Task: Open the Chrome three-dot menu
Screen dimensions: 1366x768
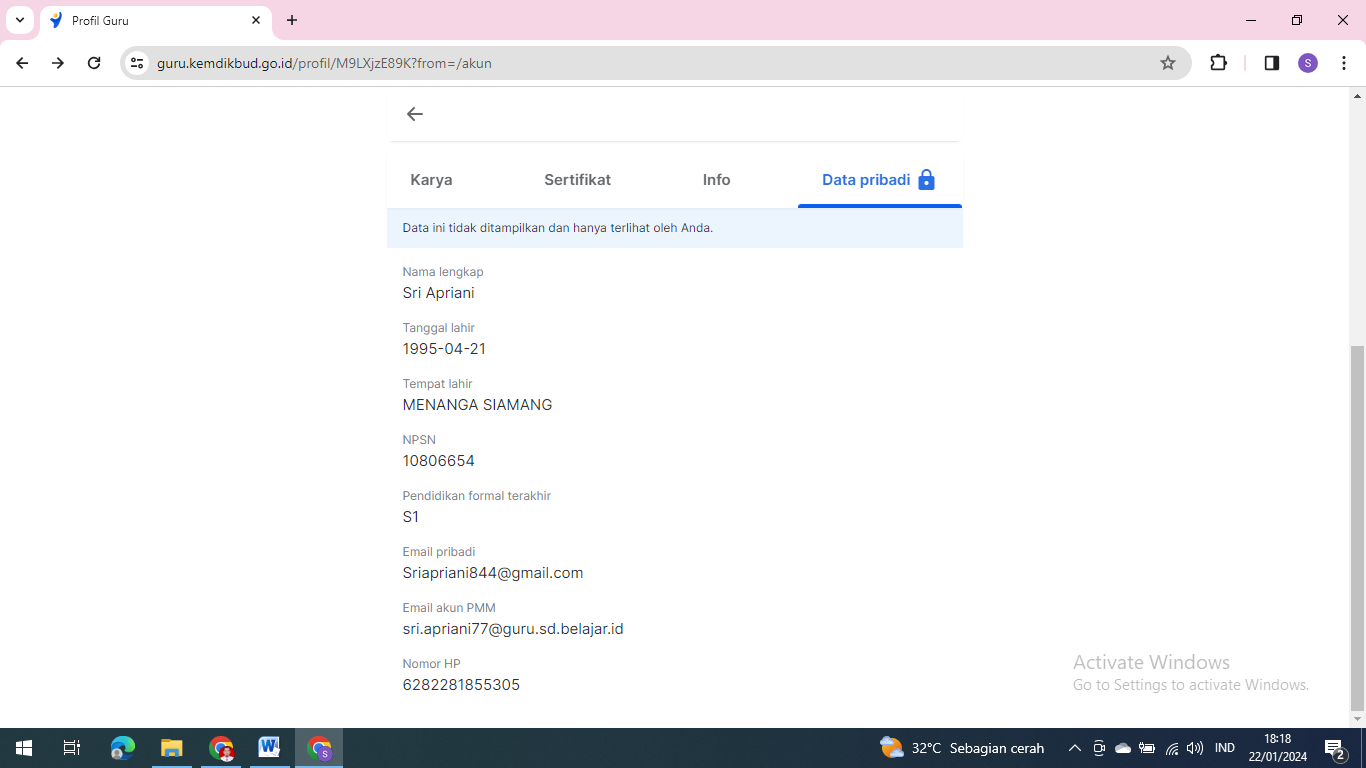Action: tap(1344, 63)
